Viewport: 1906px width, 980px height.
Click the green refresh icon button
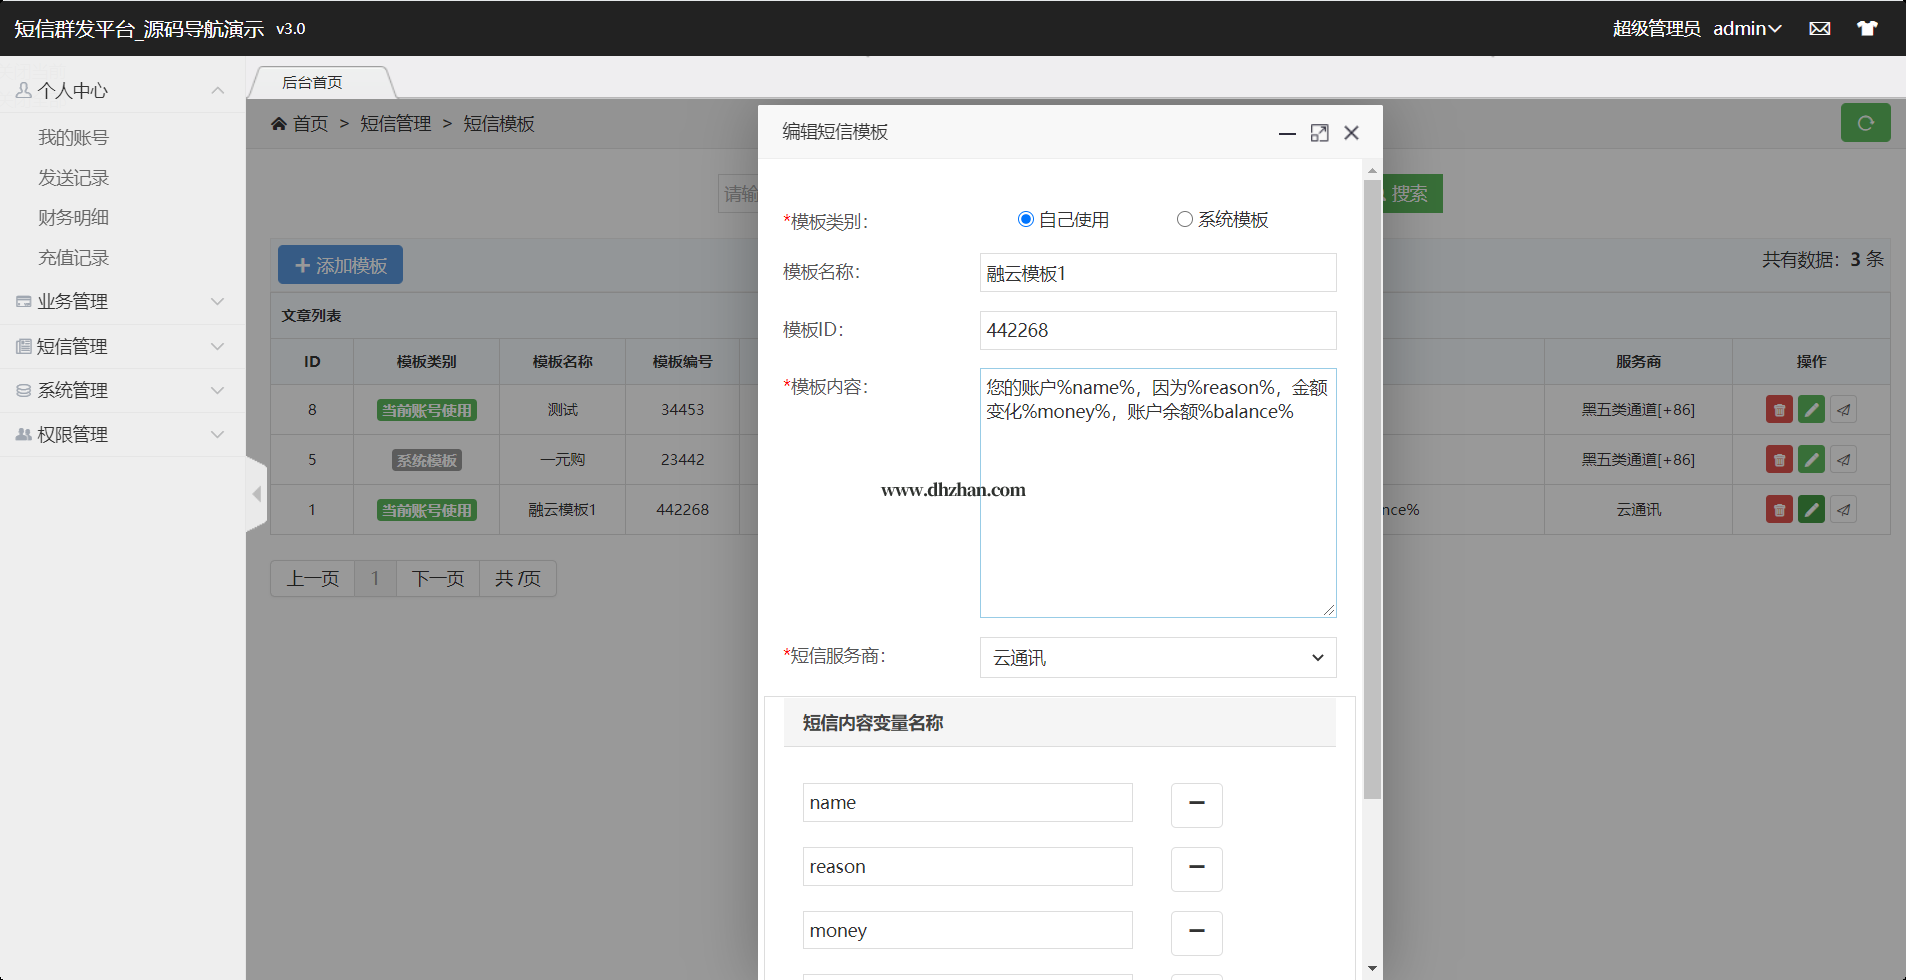click(1865, 123)
